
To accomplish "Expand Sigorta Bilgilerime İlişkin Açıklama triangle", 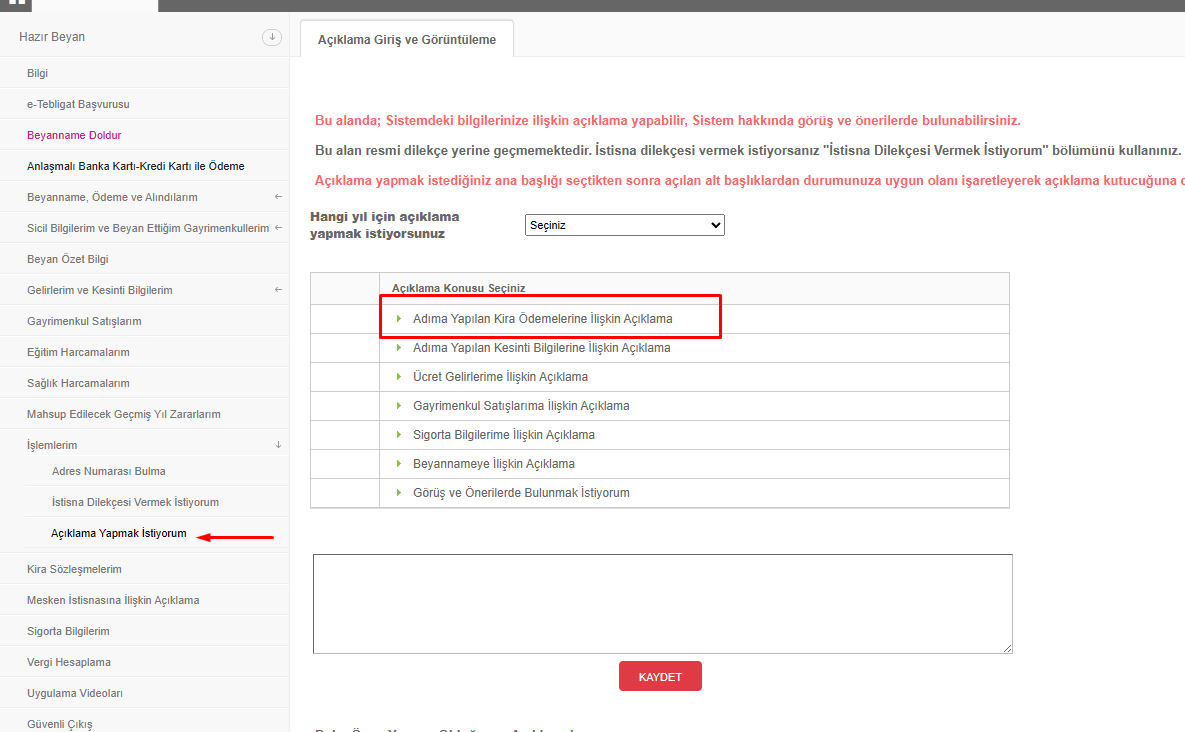I will [x=398, y=434].
